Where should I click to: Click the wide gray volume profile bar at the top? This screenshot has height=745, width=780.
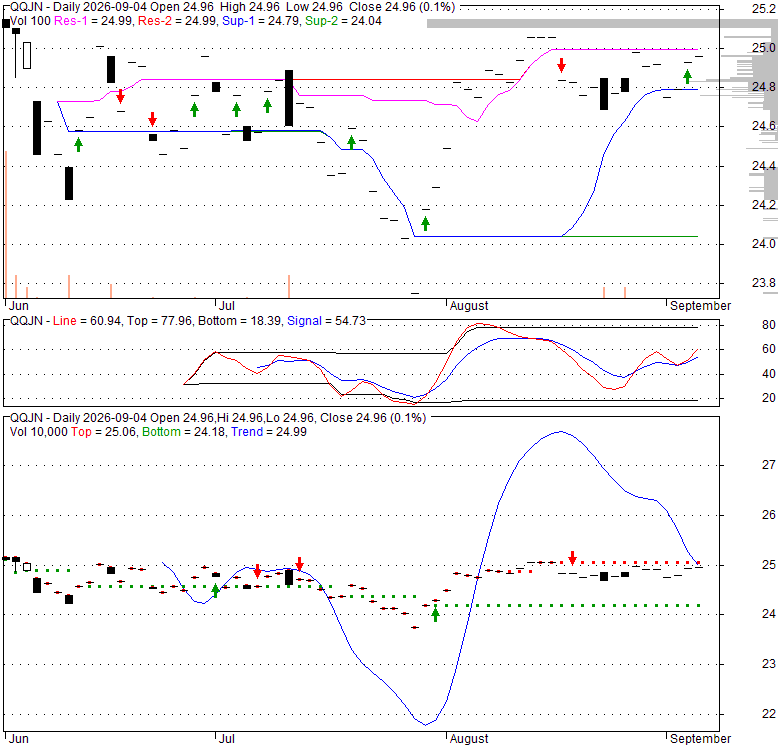tap(603, 23)
